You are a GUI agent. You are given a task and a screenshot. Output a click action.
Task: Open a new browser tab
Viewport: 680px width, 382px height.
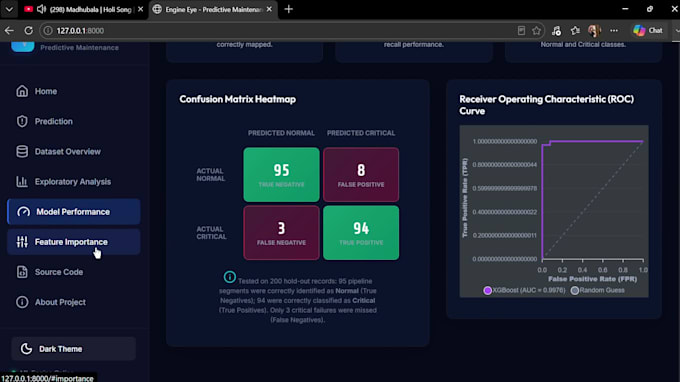[x=288, y=9]
